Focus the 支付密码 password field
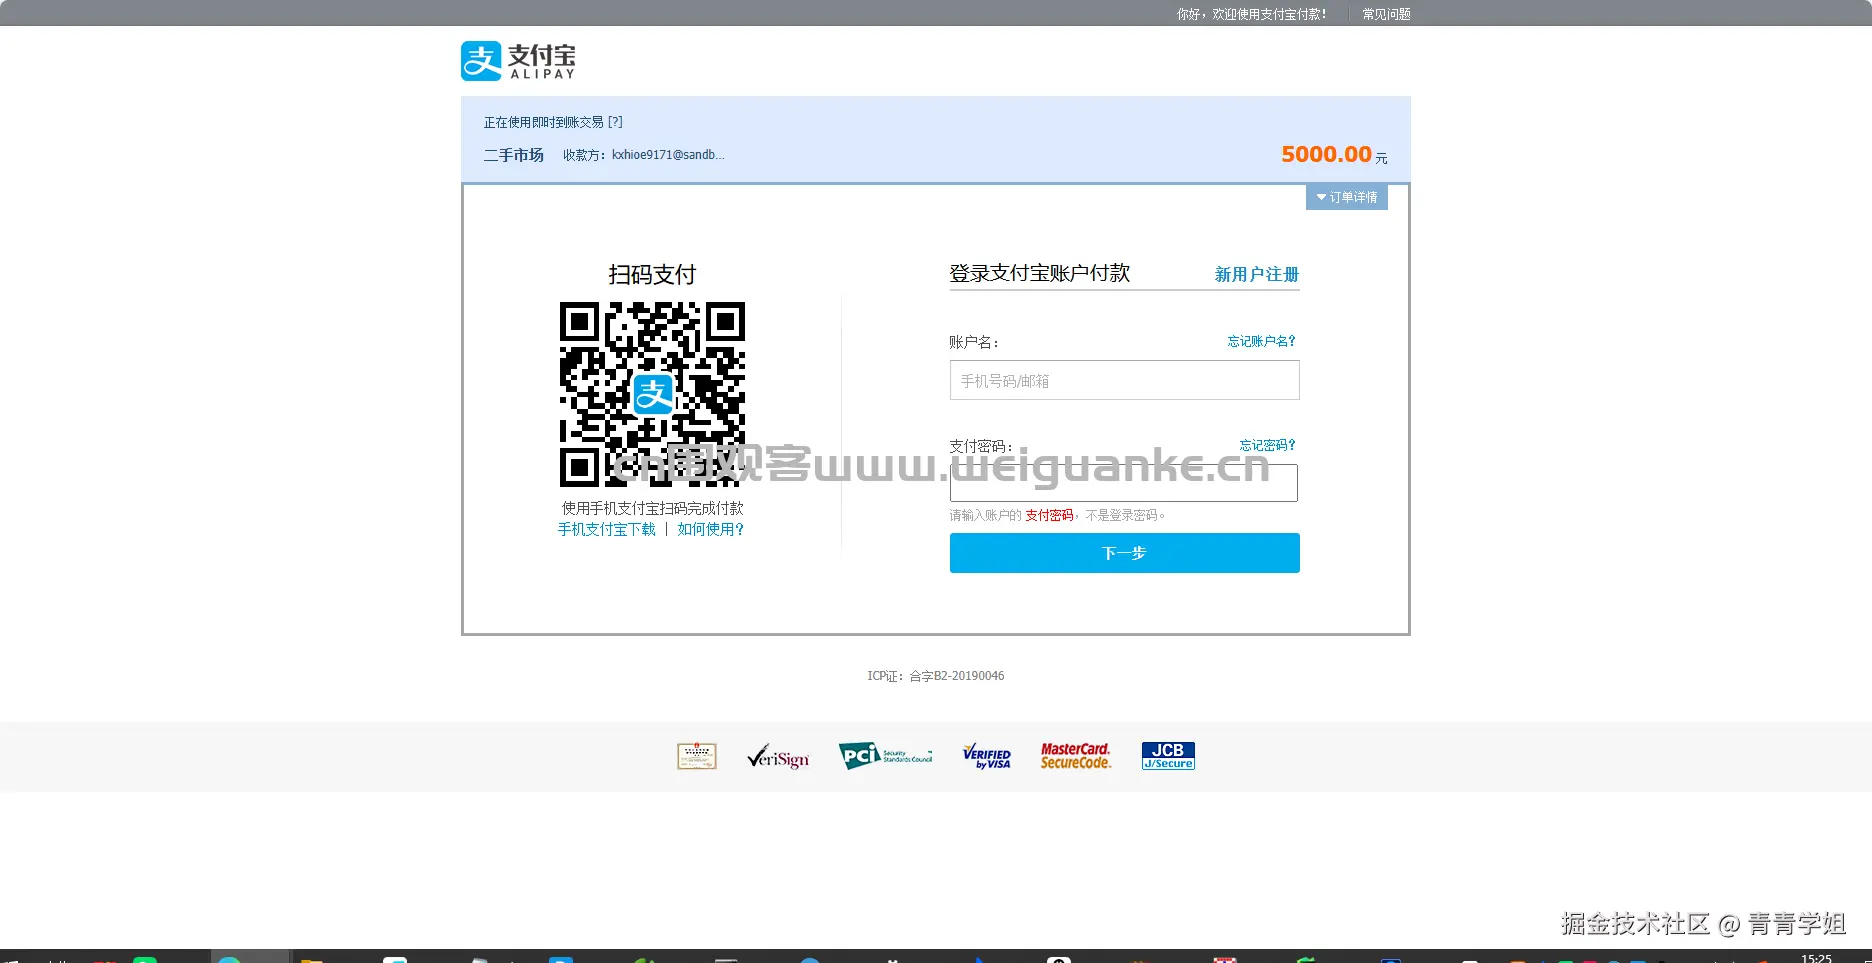Image resolution: width=1872 pixels, height=963 pixels. click(1124, 483)
